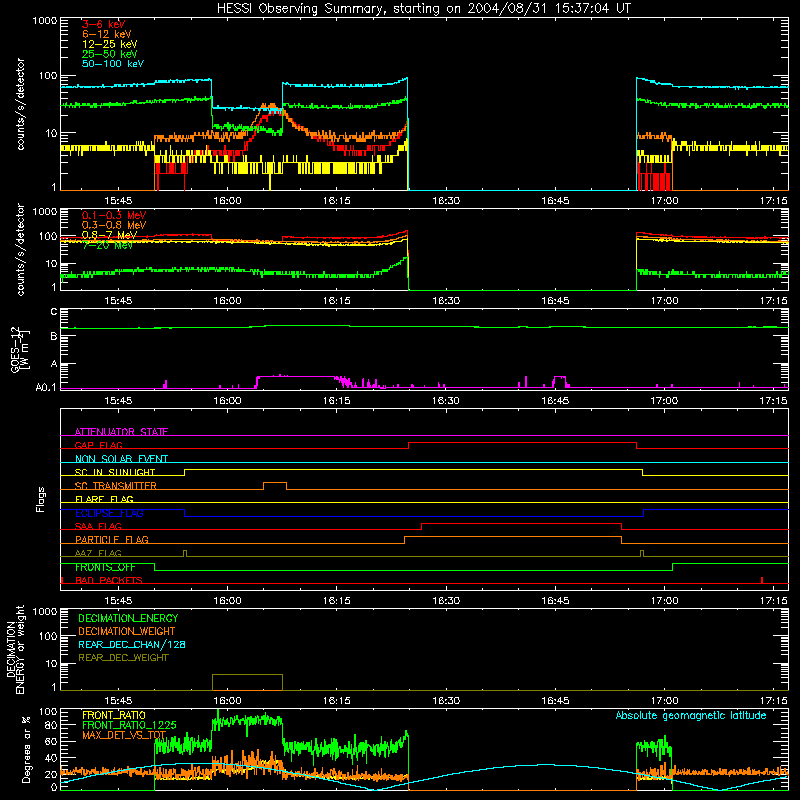Select the PARTICLE_FLAG label

tap(112, 540)
